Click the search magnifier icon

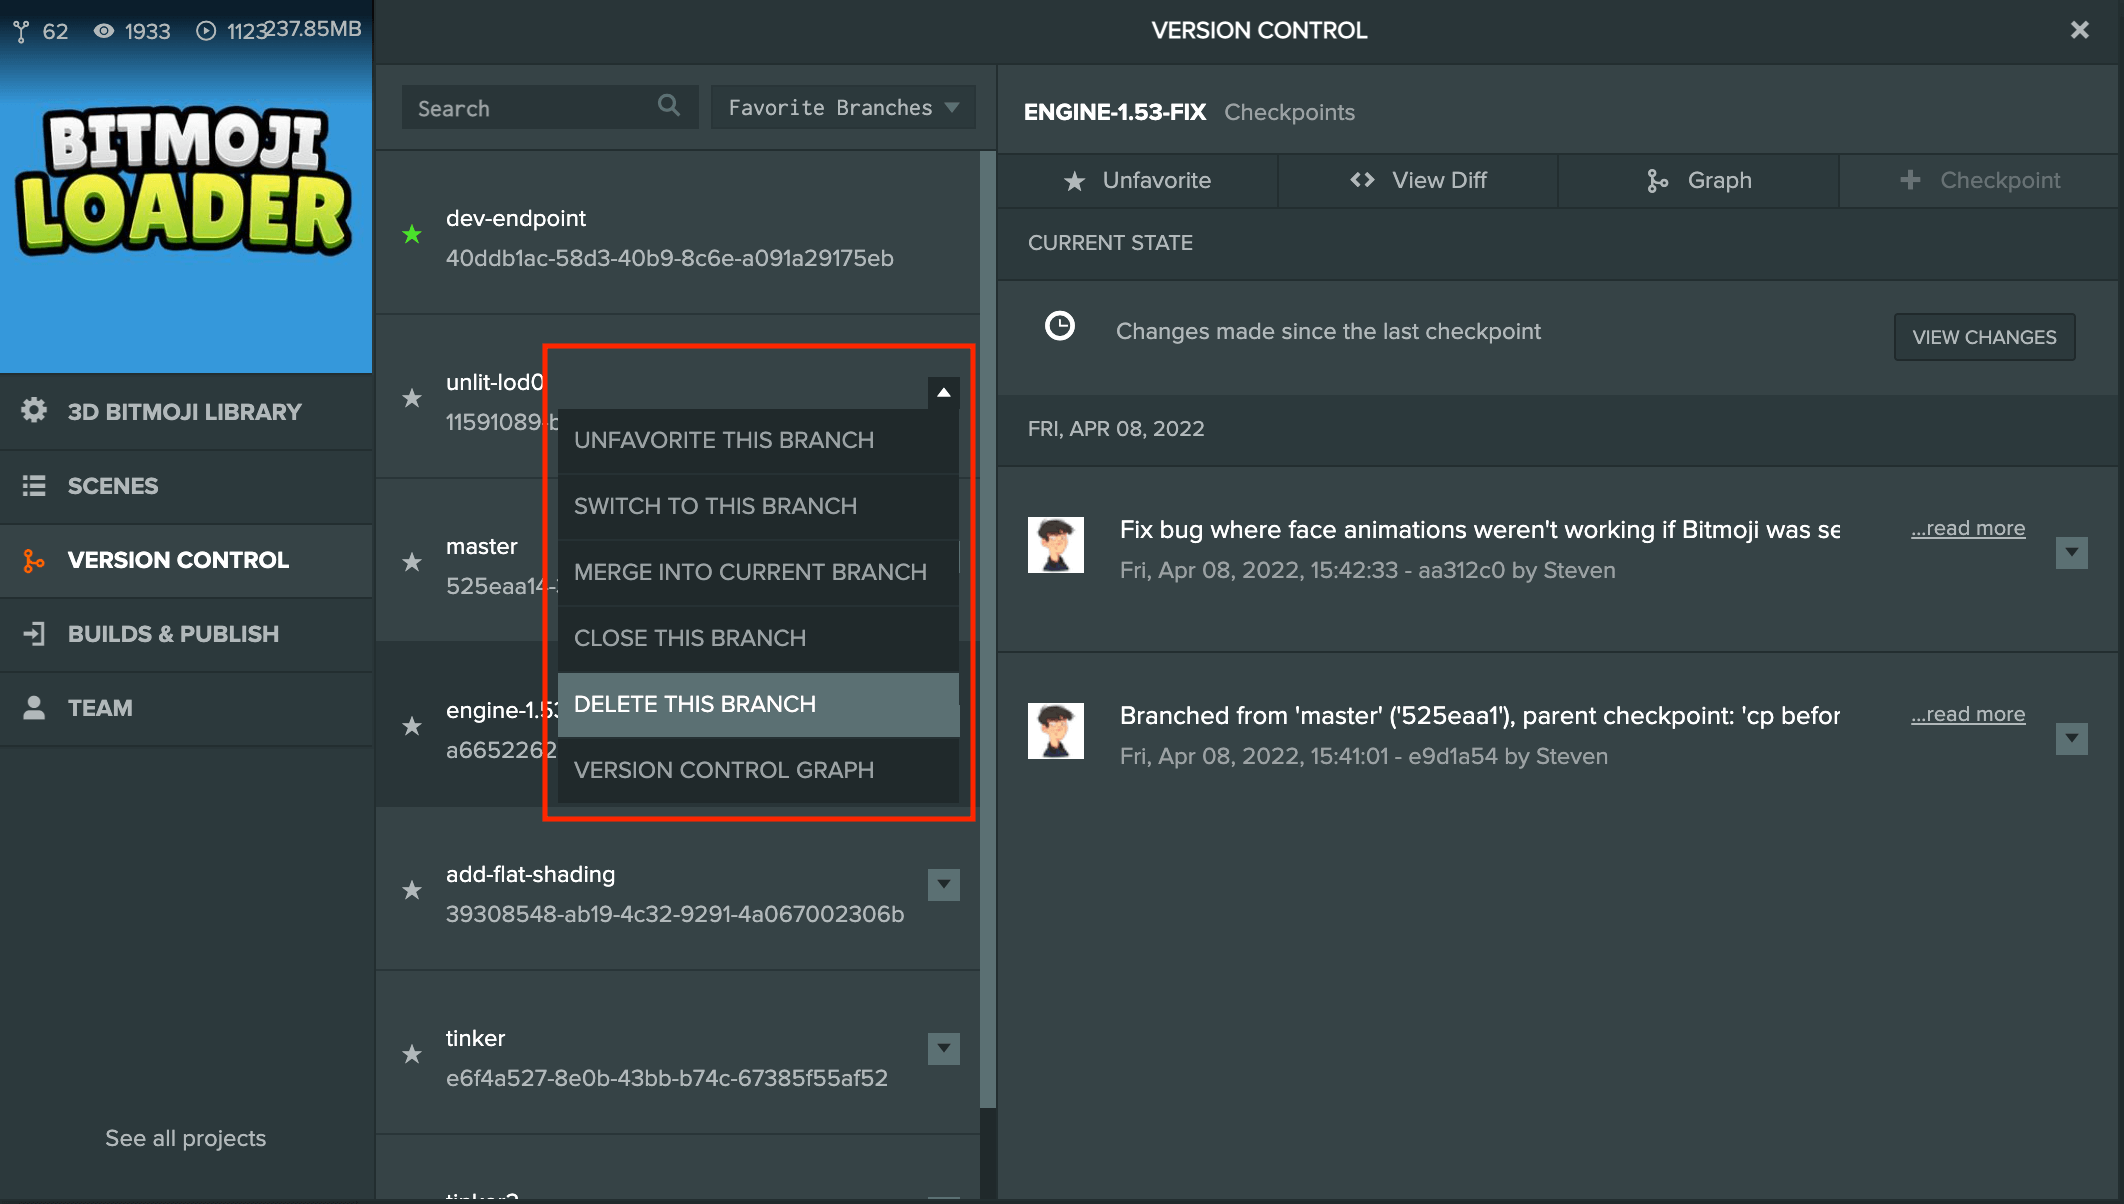click(x=668, y=106)
